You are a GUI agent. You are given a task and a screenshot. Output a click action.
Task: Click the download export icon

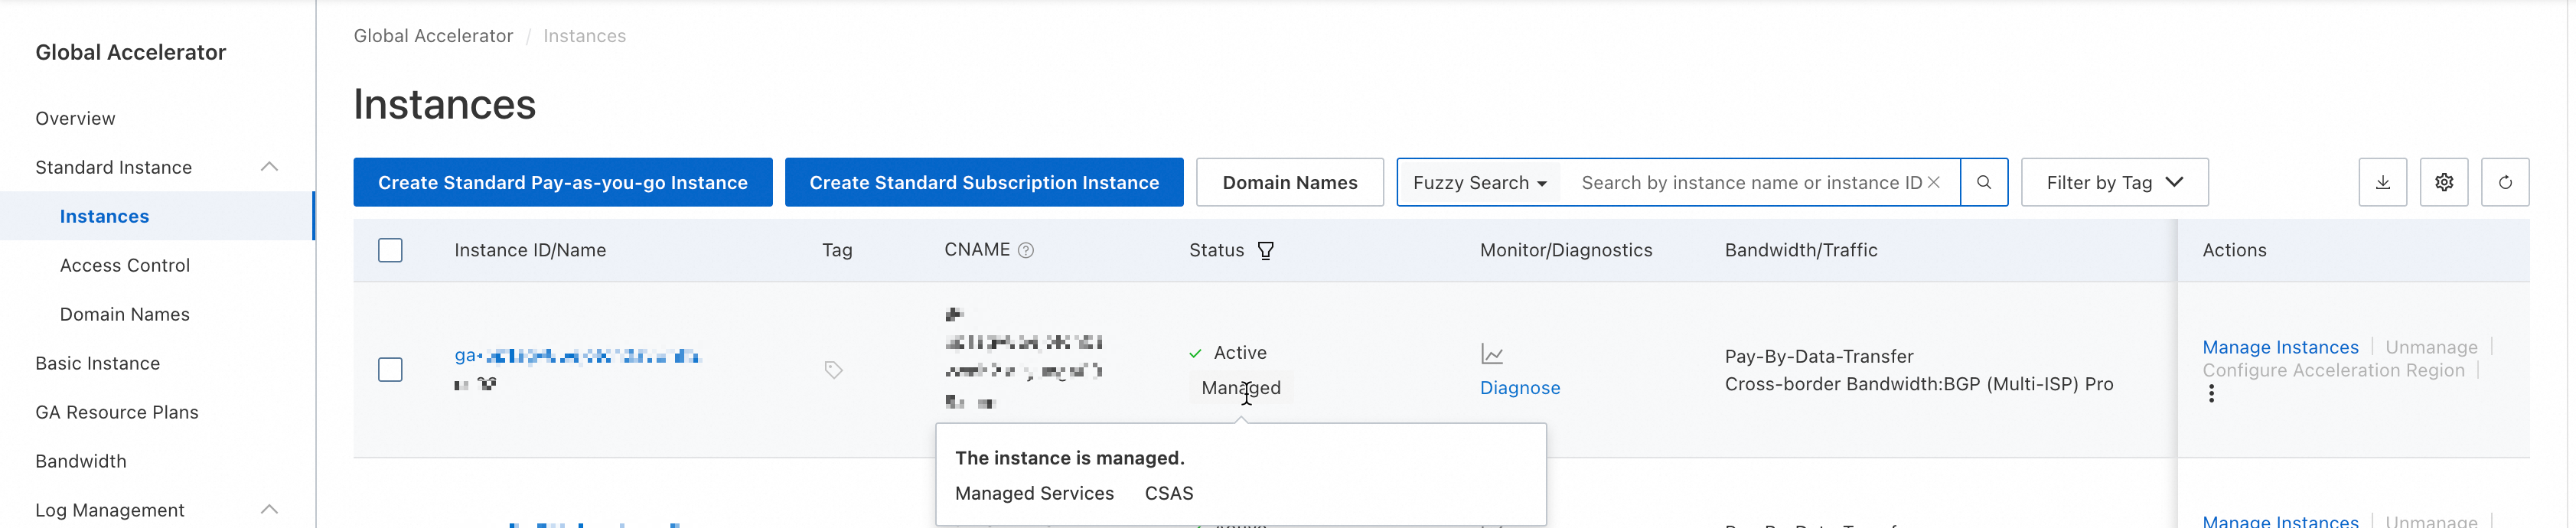tap(2382, 182)
